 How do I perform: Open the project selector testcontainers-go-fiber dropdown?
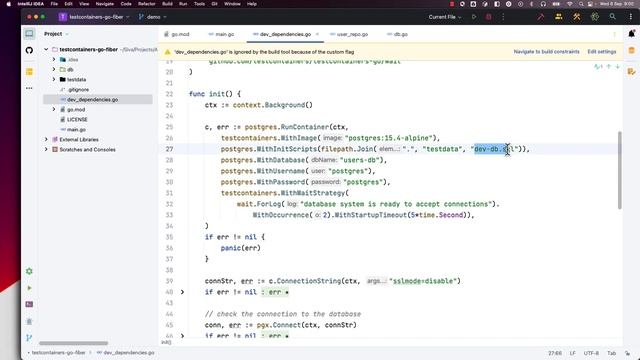(x=94, y=17)
